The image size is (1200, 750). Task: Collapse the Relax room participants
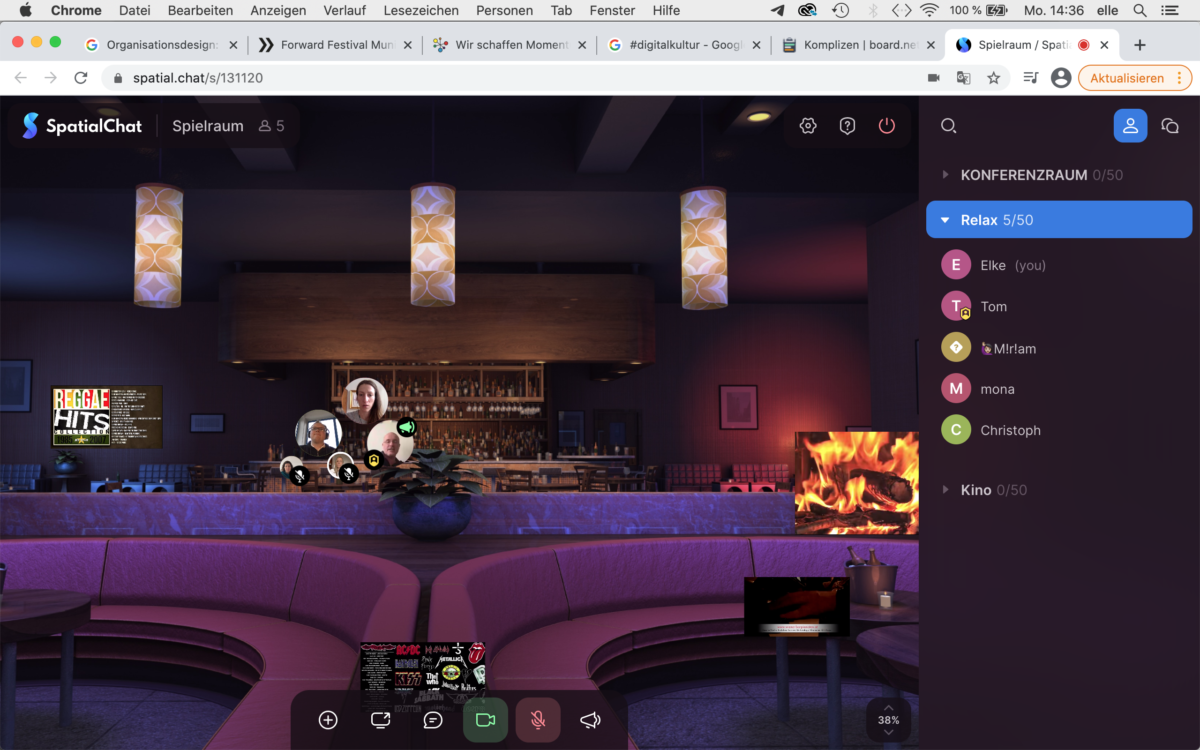(x=946, y=220)
